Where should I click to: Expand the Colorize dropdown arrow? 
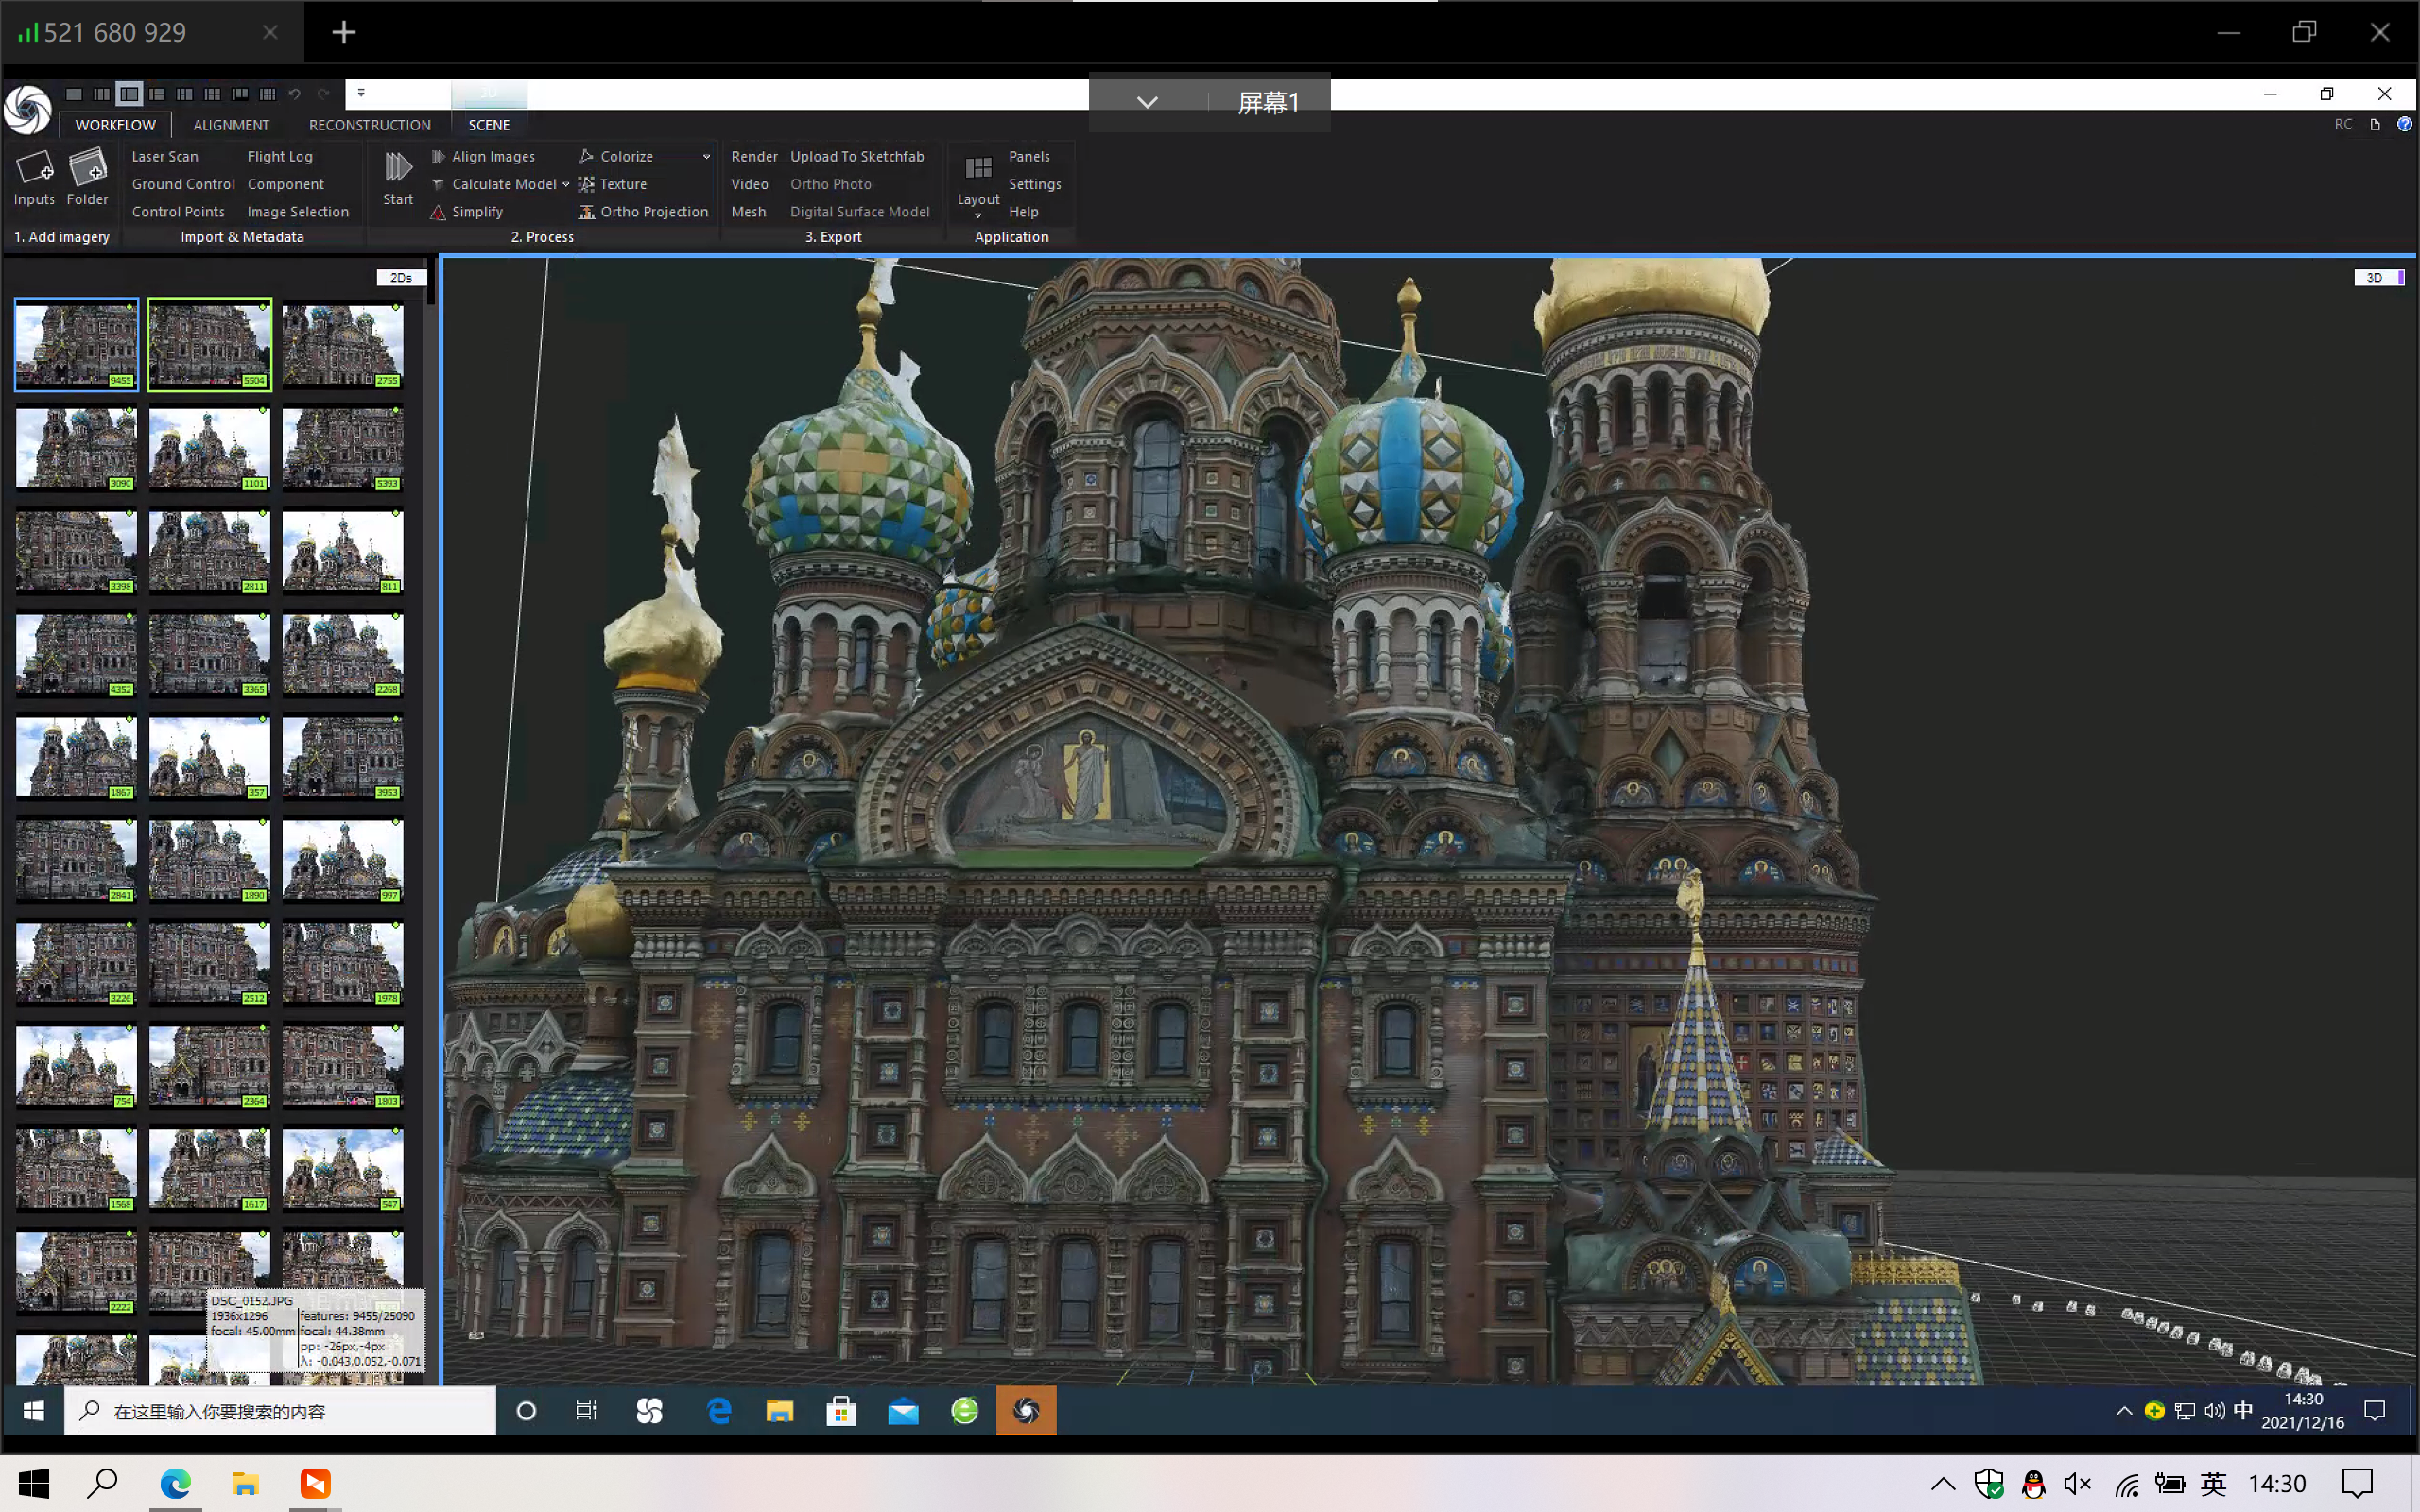[706, 156]
